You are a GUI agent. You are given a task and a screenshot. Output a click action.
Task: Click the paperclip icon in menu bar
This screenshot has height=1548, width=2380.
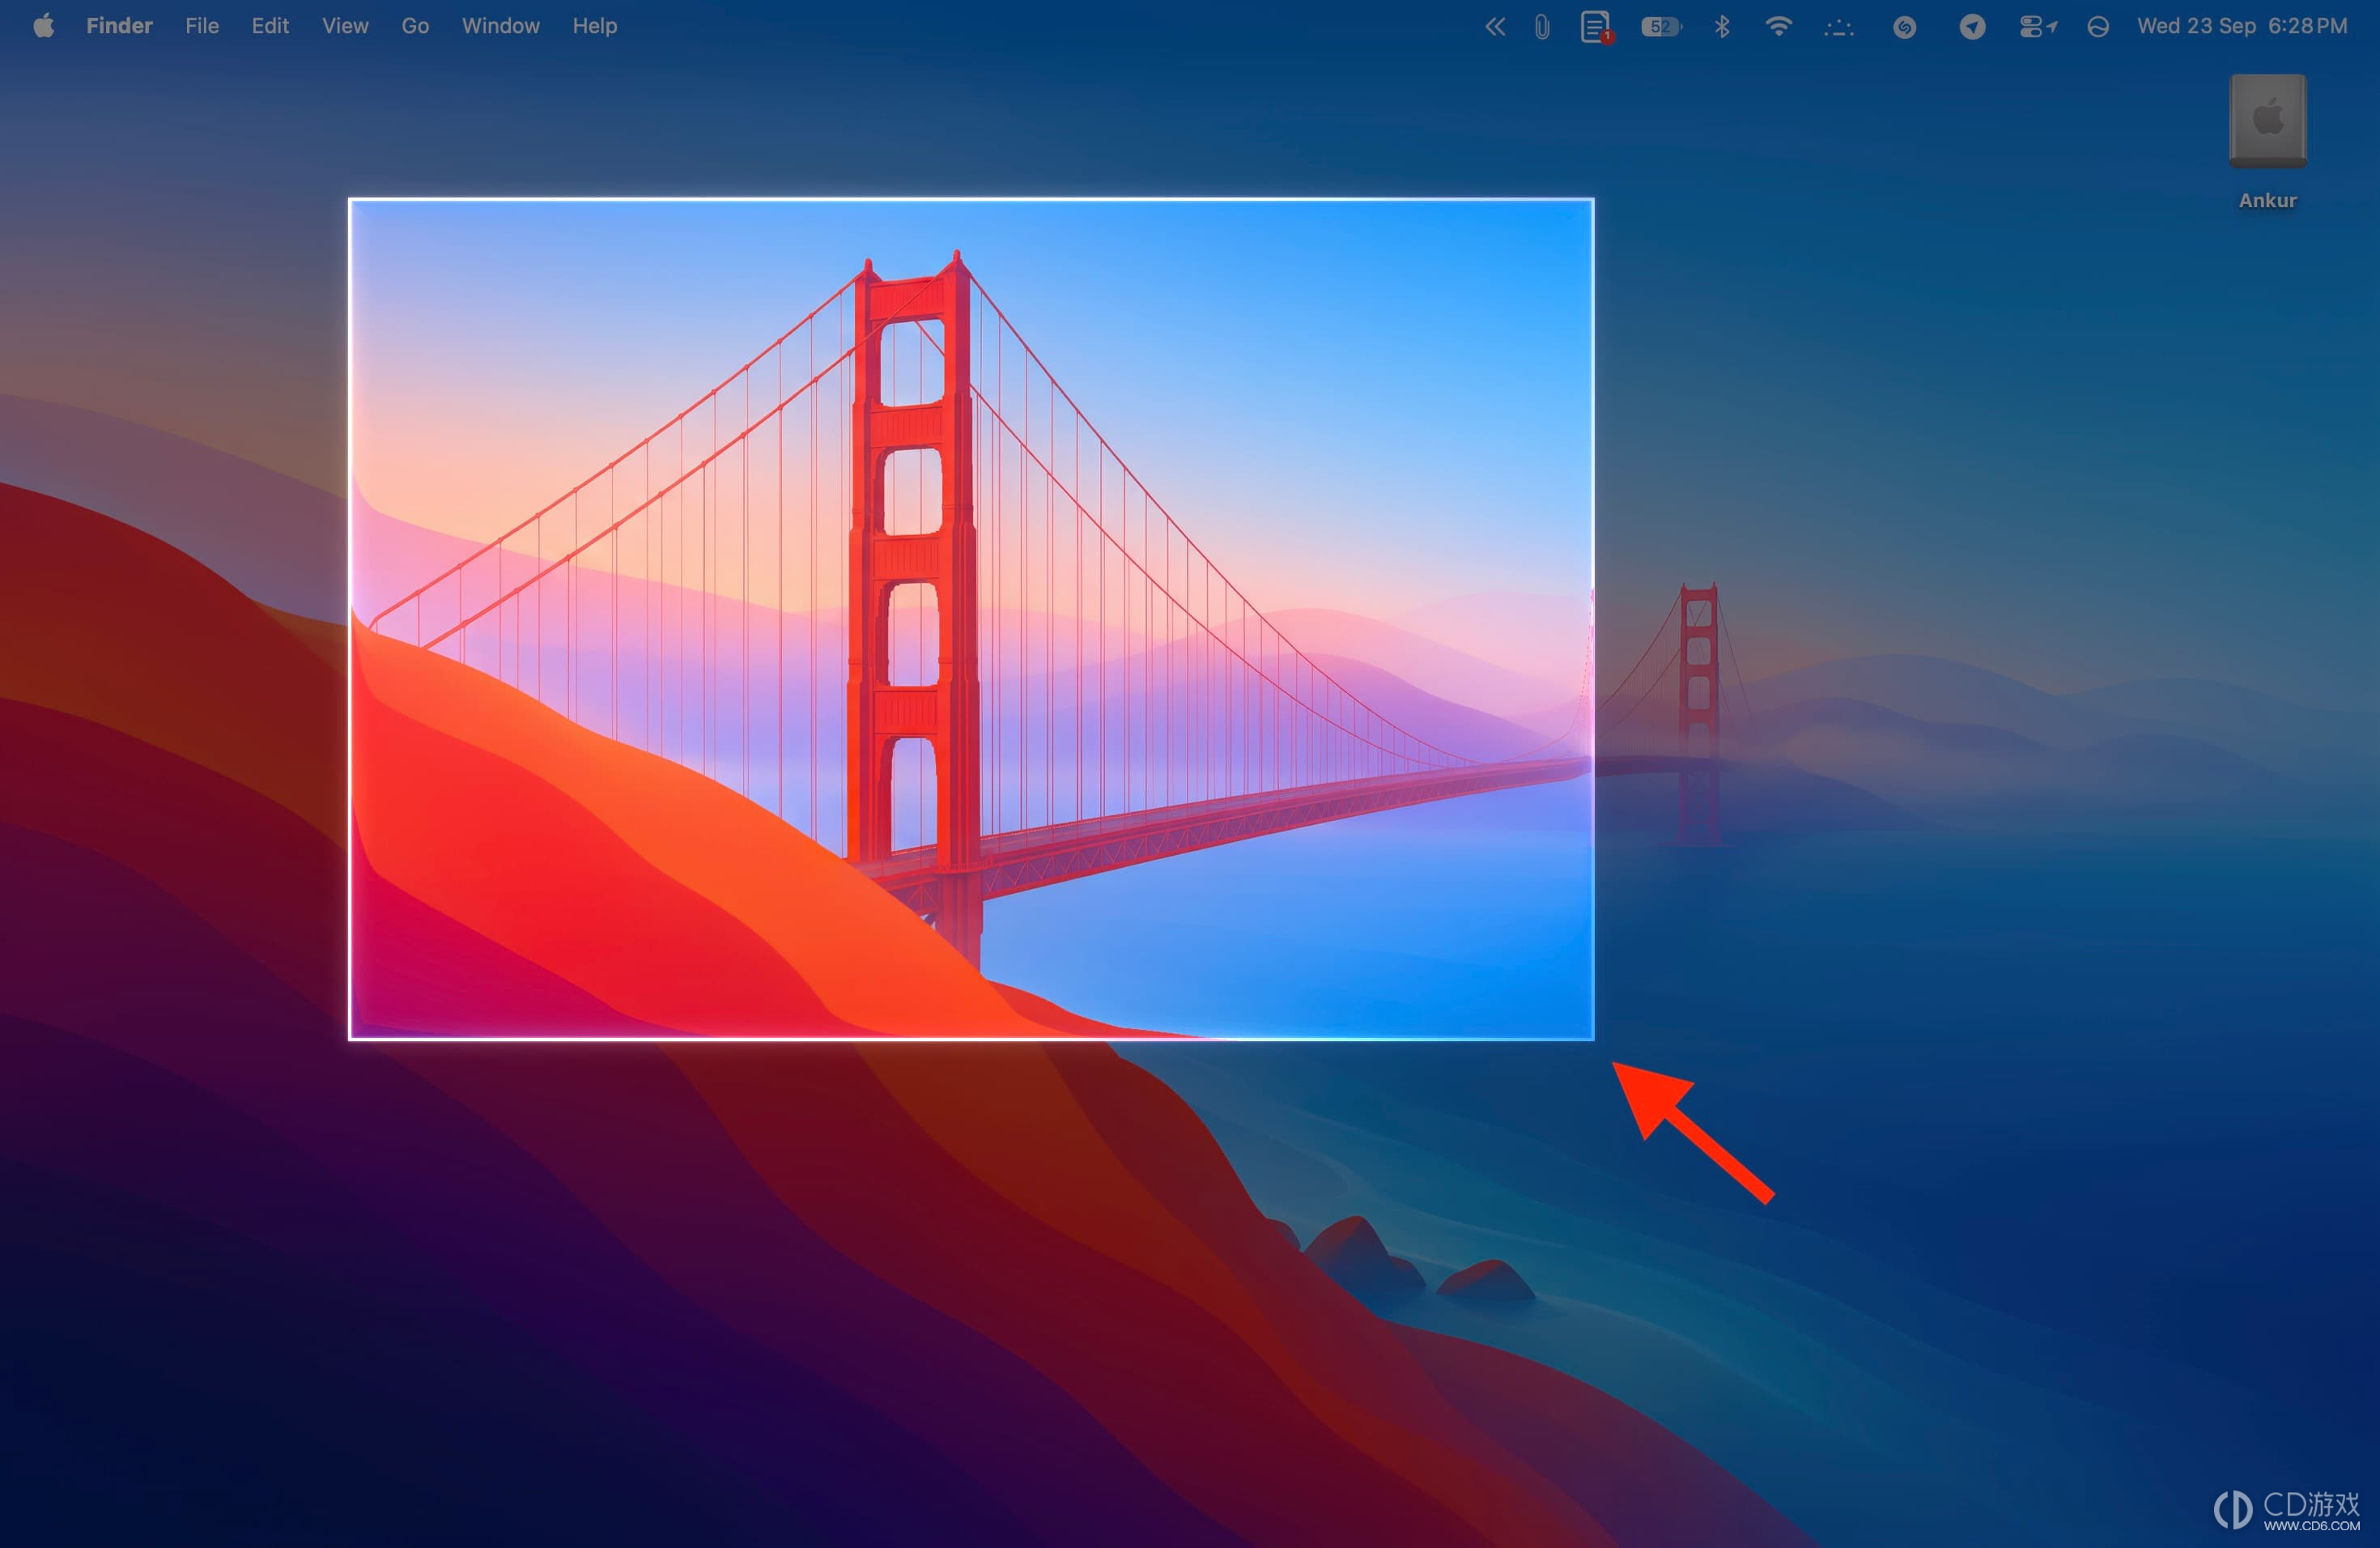1542,27
